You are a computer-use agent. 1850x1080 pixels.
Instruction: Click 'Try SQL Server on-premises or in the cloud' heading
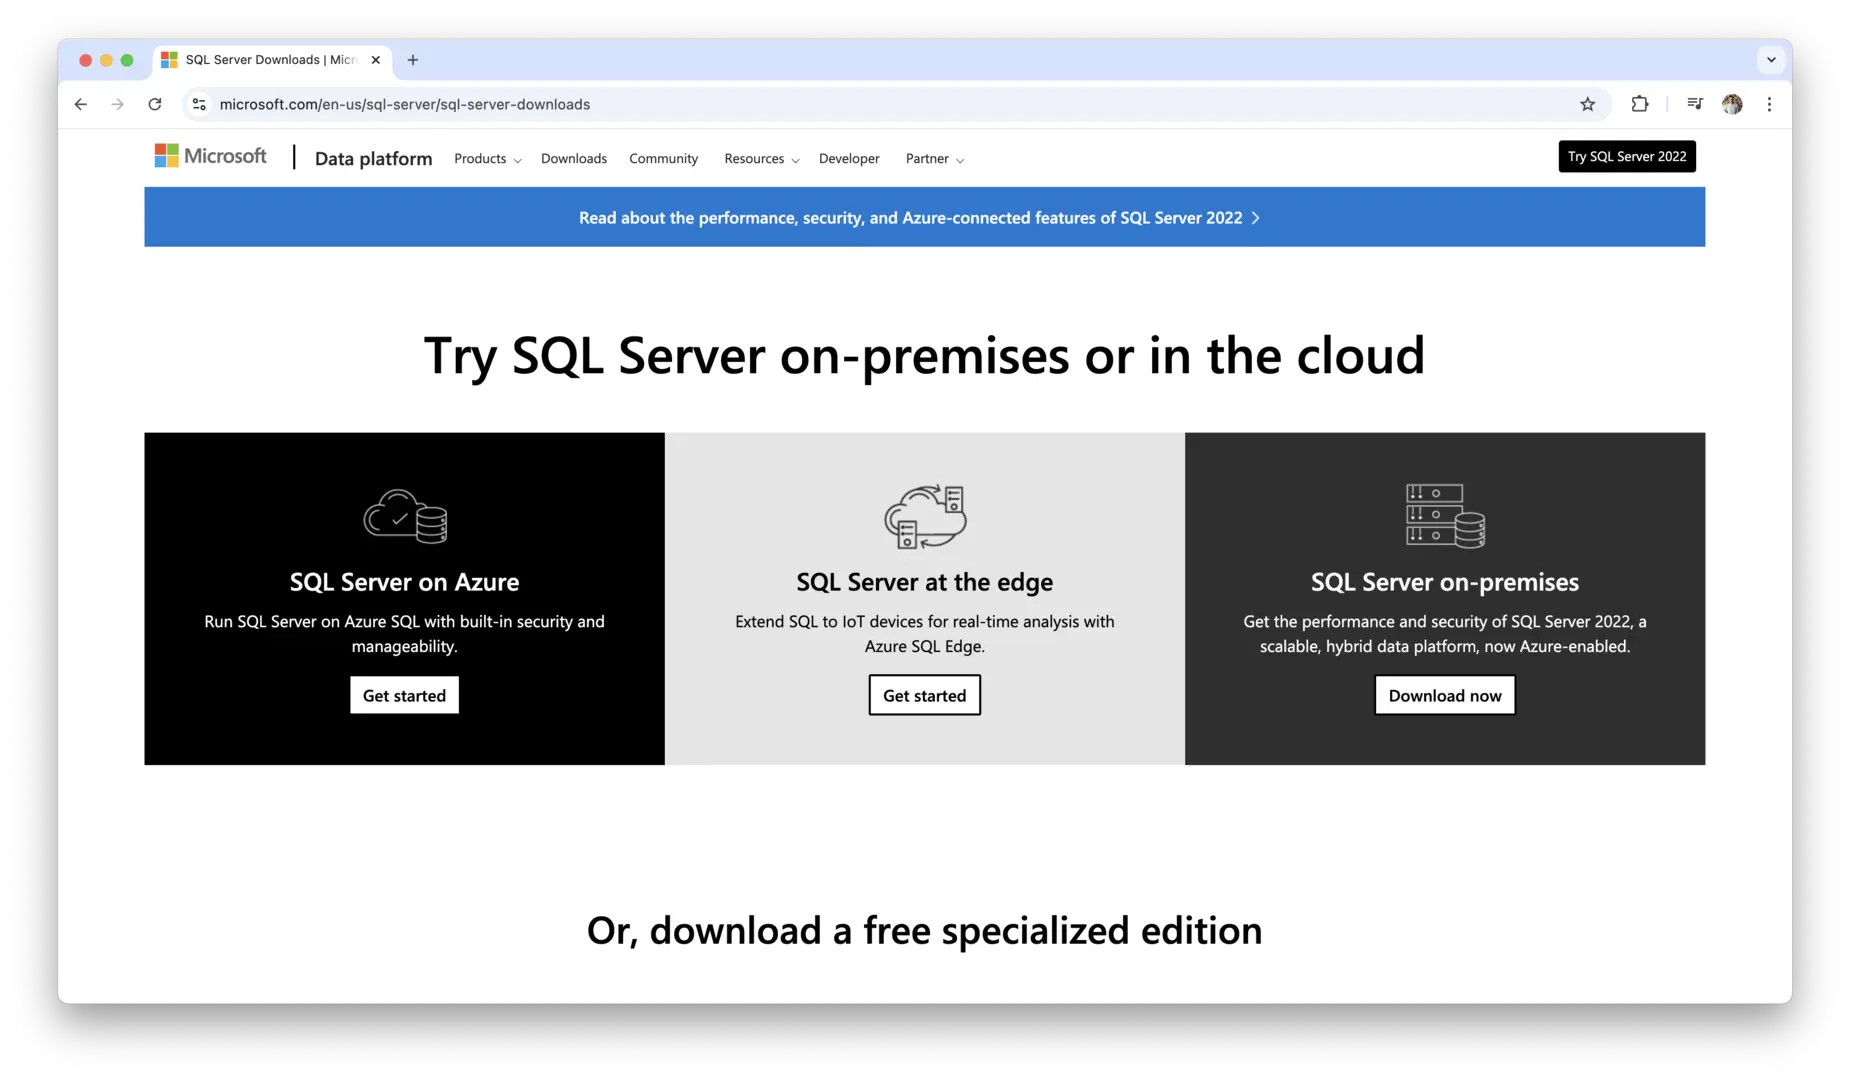924,356
